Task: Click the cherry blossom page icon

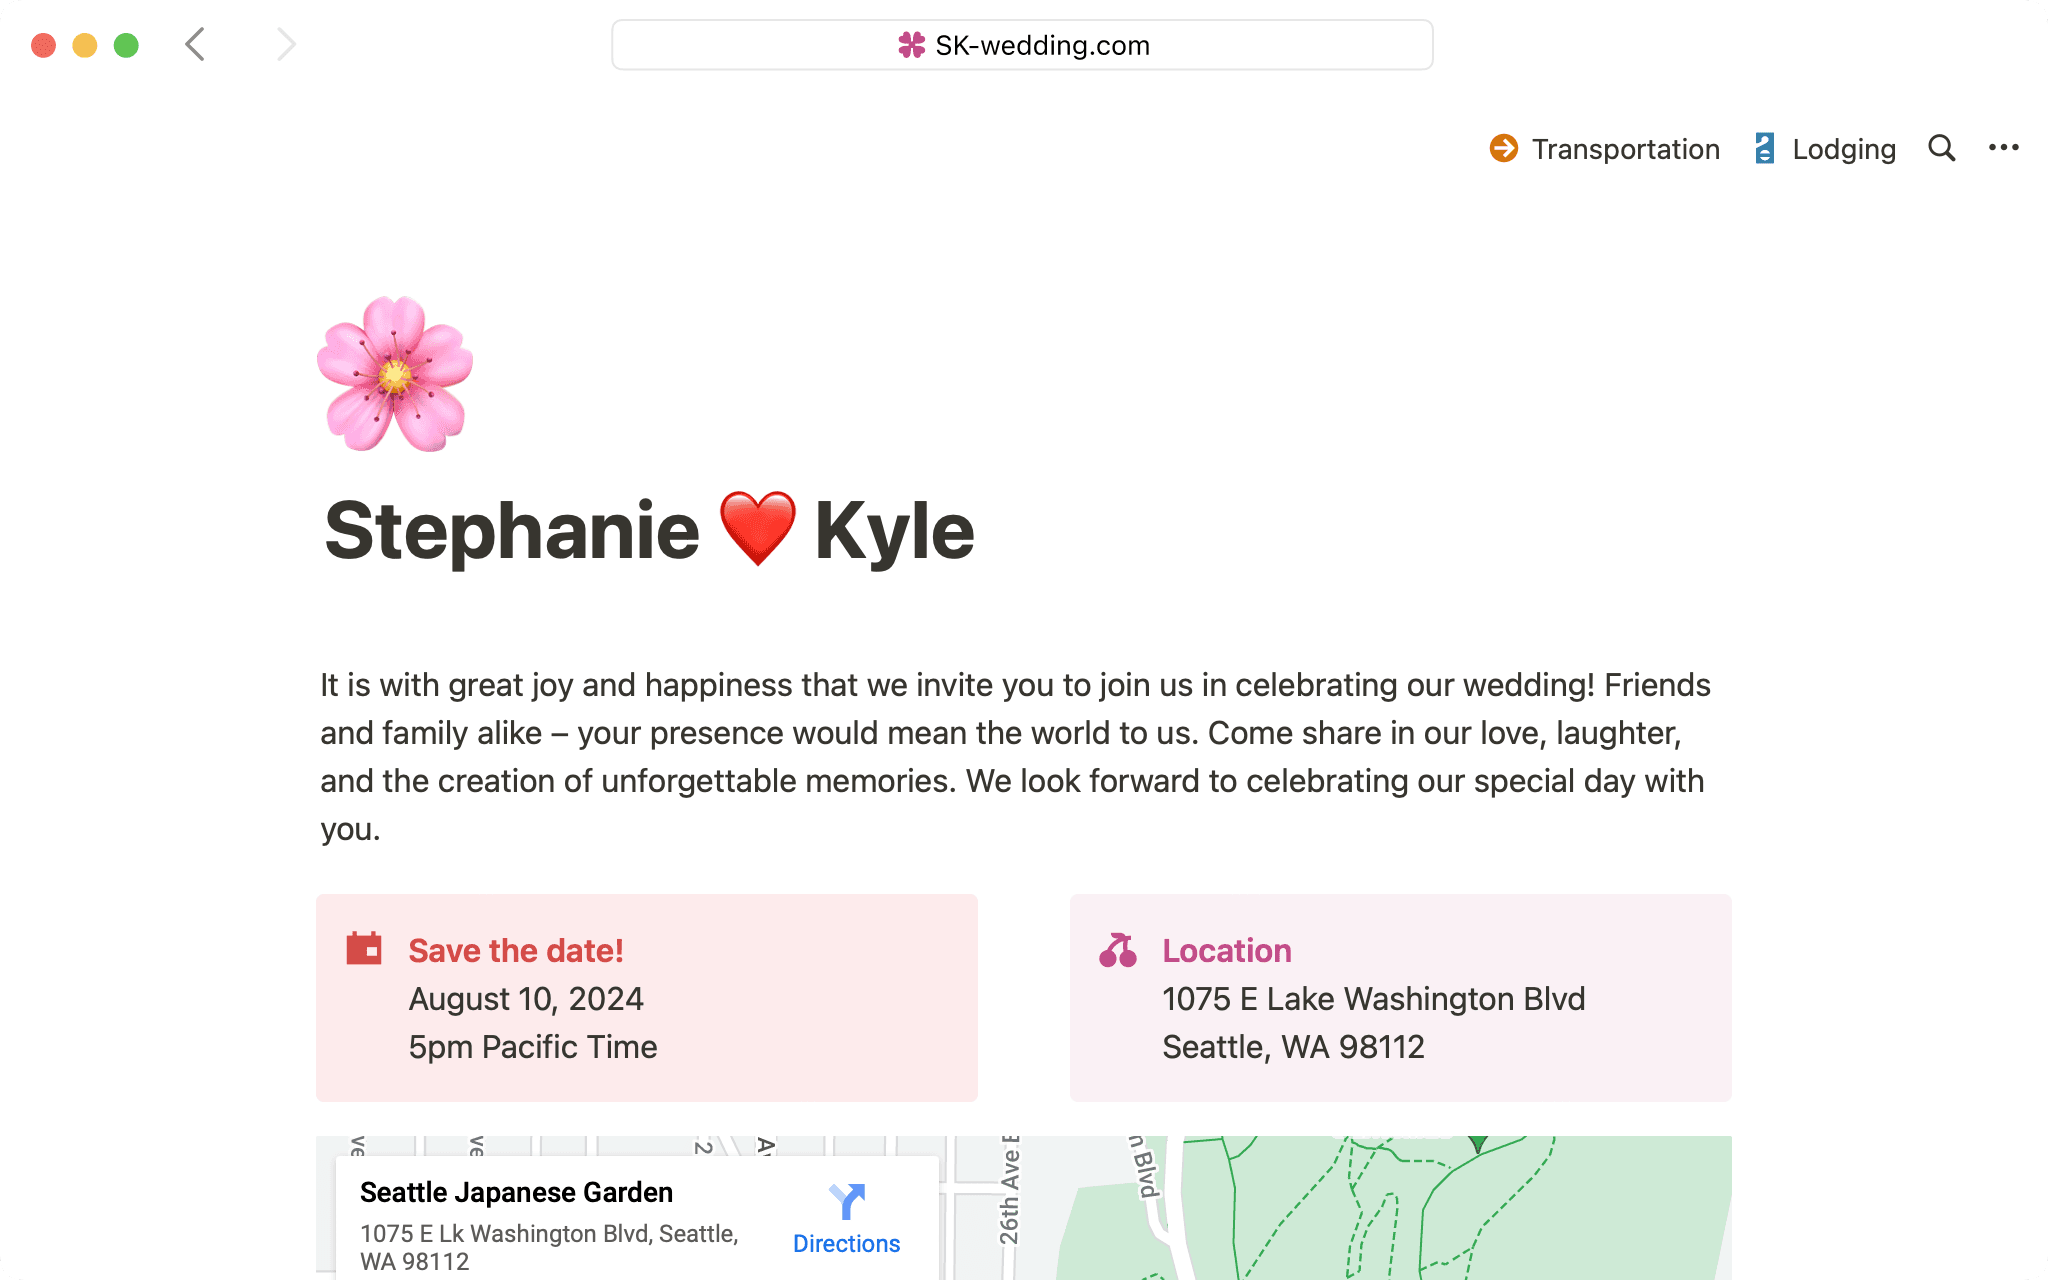Action: [x=395, y=374]
